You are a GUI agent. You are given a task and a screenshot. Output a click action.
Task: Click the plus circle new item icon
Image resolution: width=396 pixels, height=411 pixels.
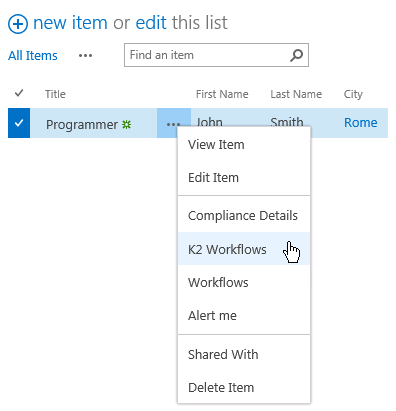18,24
